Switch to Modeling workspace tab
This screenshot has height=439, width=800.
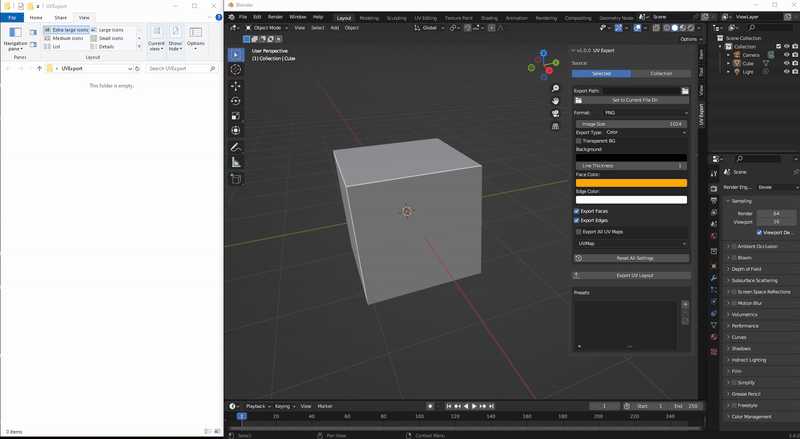(x=369, y=18)
